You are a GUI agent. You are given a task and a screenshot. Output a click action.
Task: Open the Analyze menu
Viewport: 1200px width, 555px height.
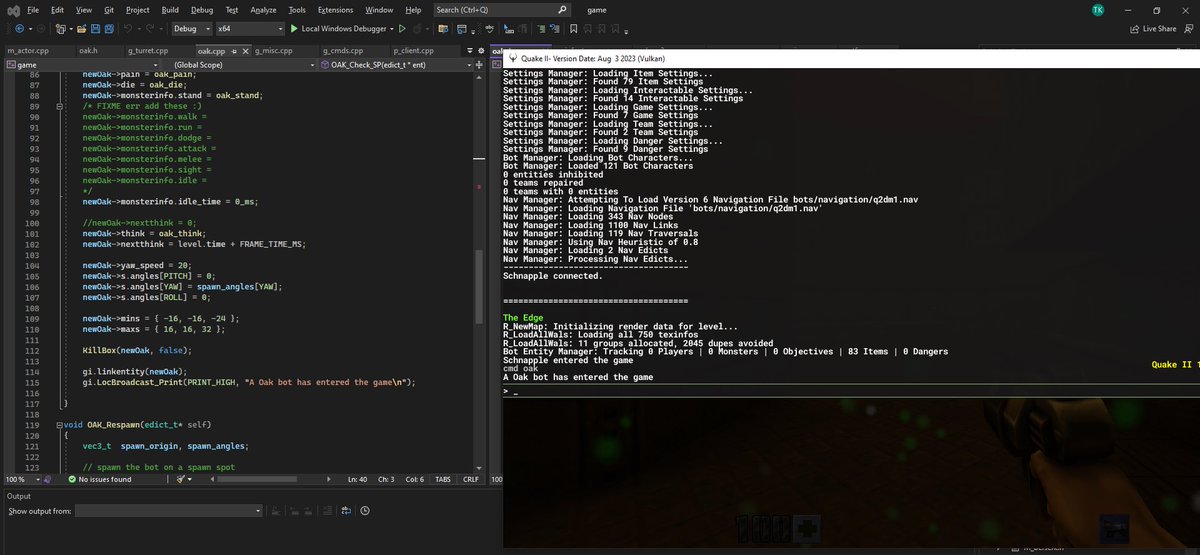click(x=263, y=9)
